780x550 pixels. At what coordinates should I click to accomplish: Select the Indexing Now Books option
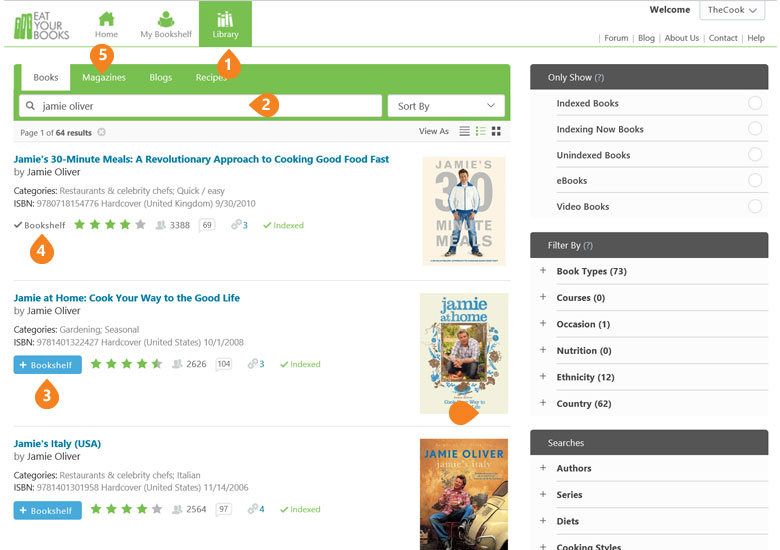(x=755, y=129)
